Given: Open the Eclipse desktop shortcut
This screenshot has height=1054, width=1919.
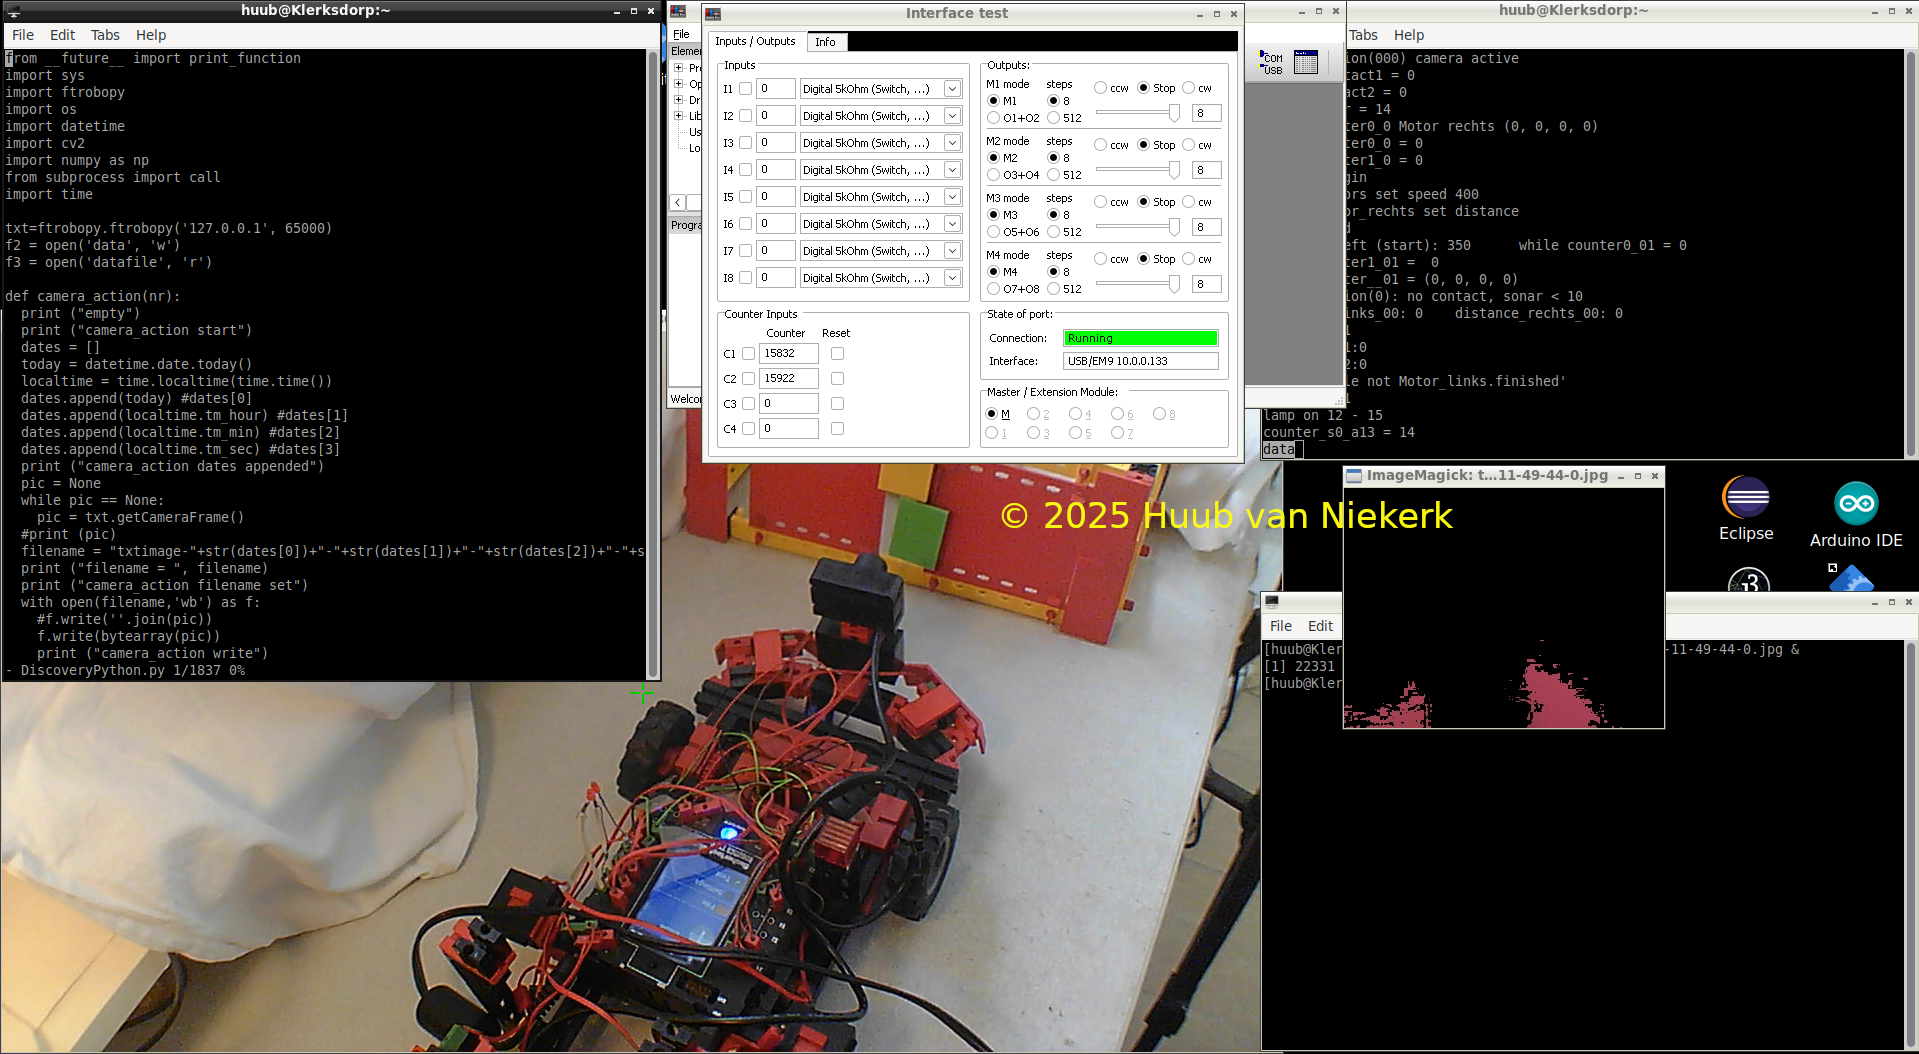Looking at the screenshot, I should pyautogui.click(x=1746, y=508).
